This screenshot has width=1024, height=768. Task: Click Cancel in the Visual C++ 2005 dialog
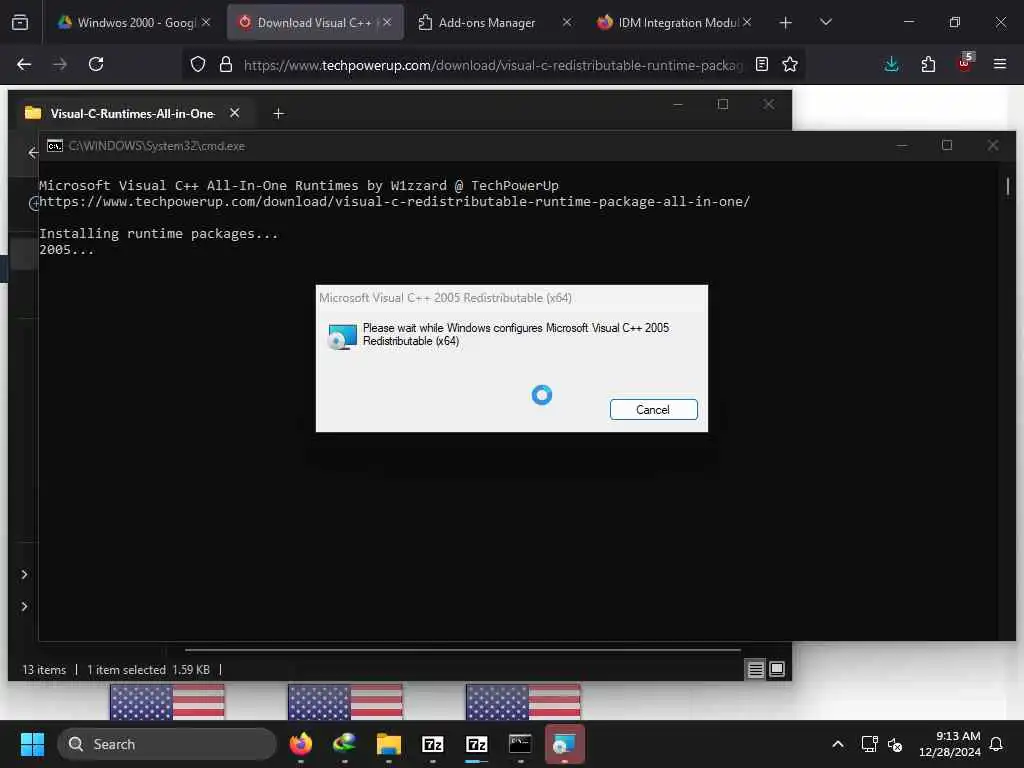(x=653, y=409)
